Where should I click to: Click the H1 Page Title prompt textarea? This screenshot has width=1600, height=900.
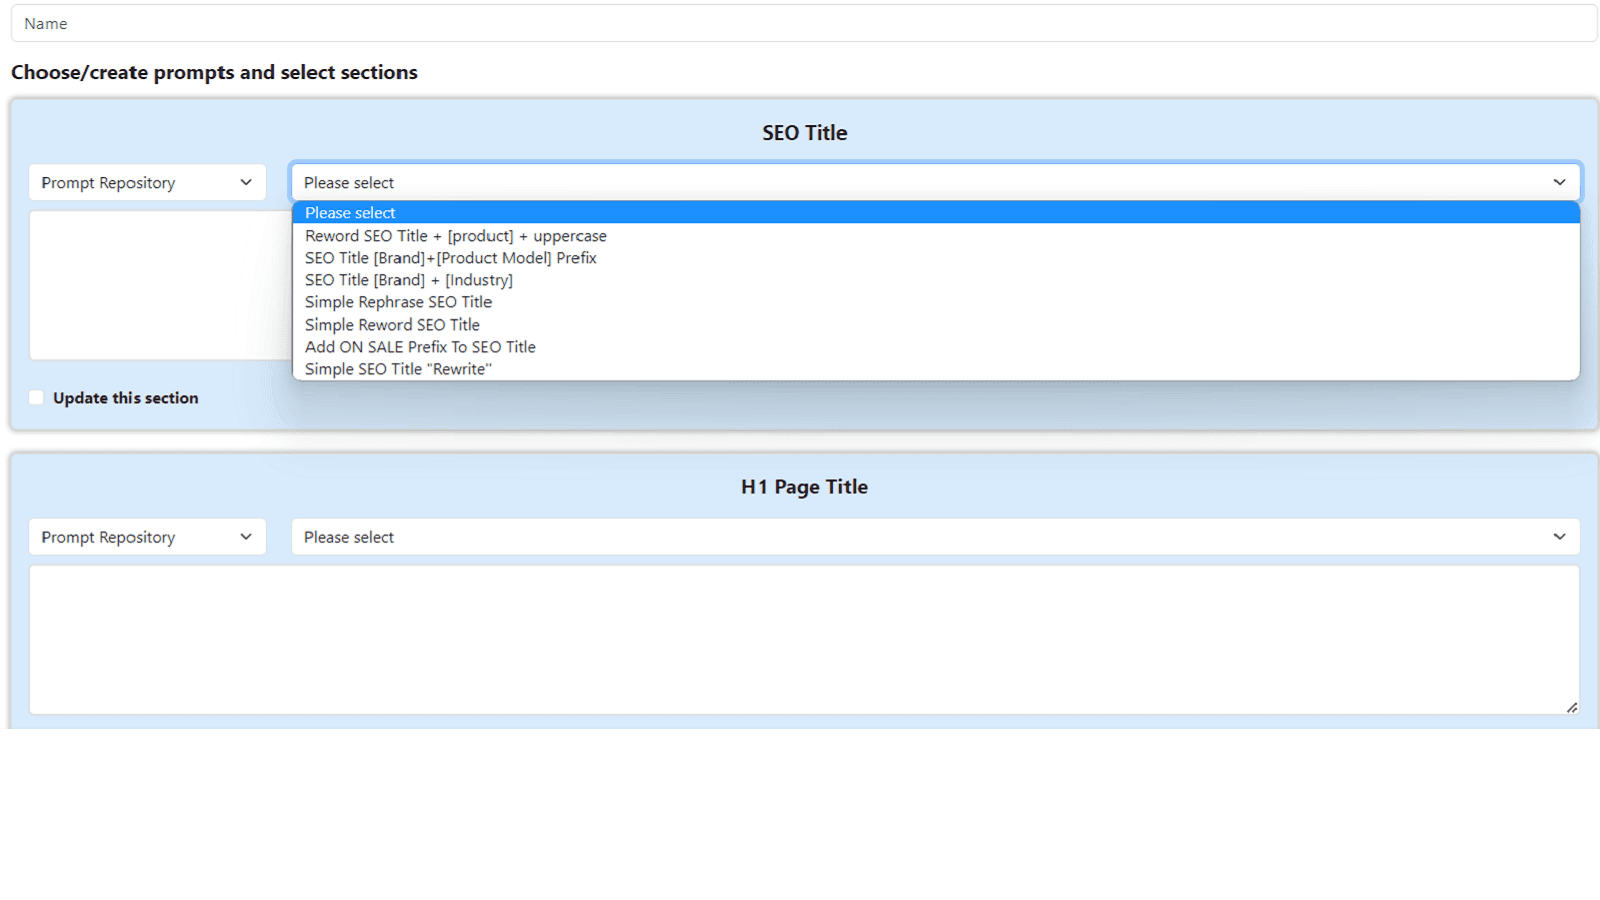(800, 640)
